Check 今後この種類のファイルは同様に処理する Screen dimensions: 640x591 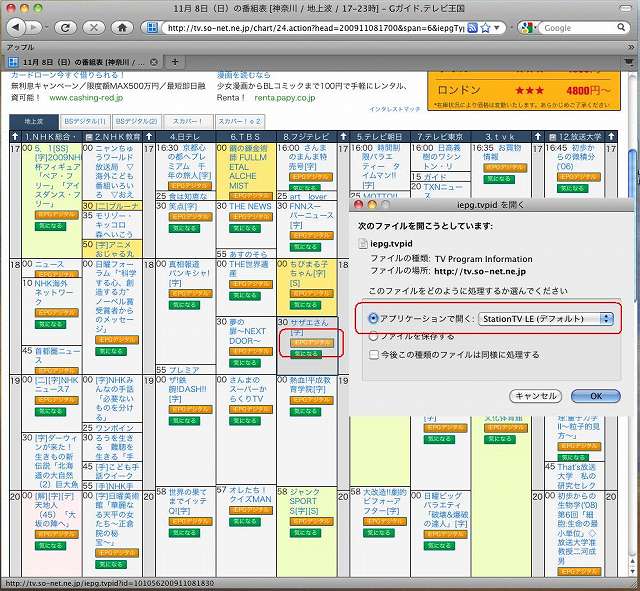(x=373, y=355)
